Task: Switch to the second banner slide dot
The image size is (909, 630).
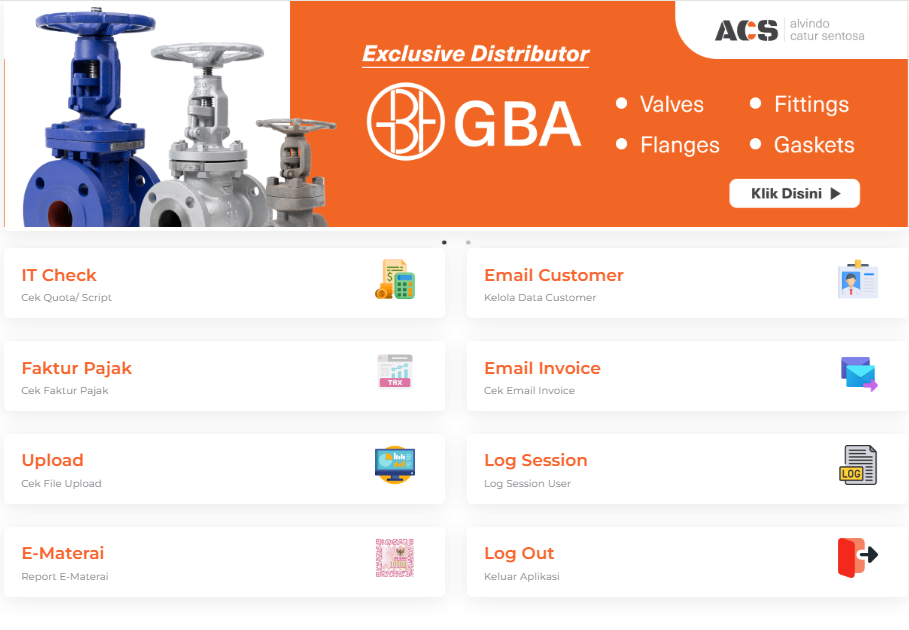Action: (x=468, y=242)
